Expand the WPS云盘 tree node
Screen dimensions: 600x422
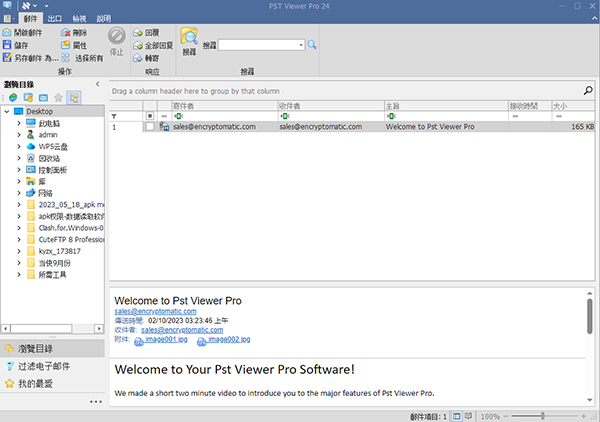[x=19, y=146]
